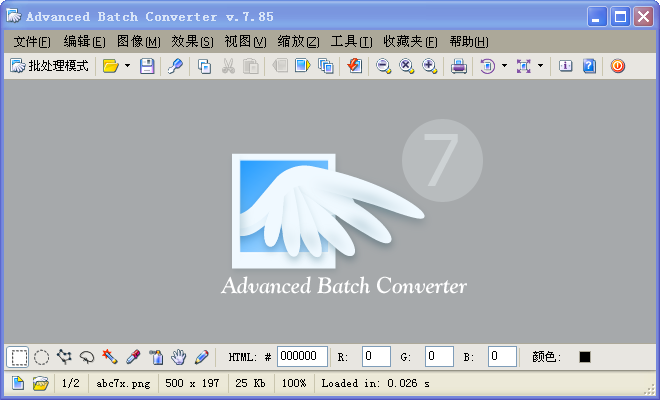The height and width of the screenshot is (400, 660).
Task: Click the new document status bar icon
Action: tap(18, 383)
